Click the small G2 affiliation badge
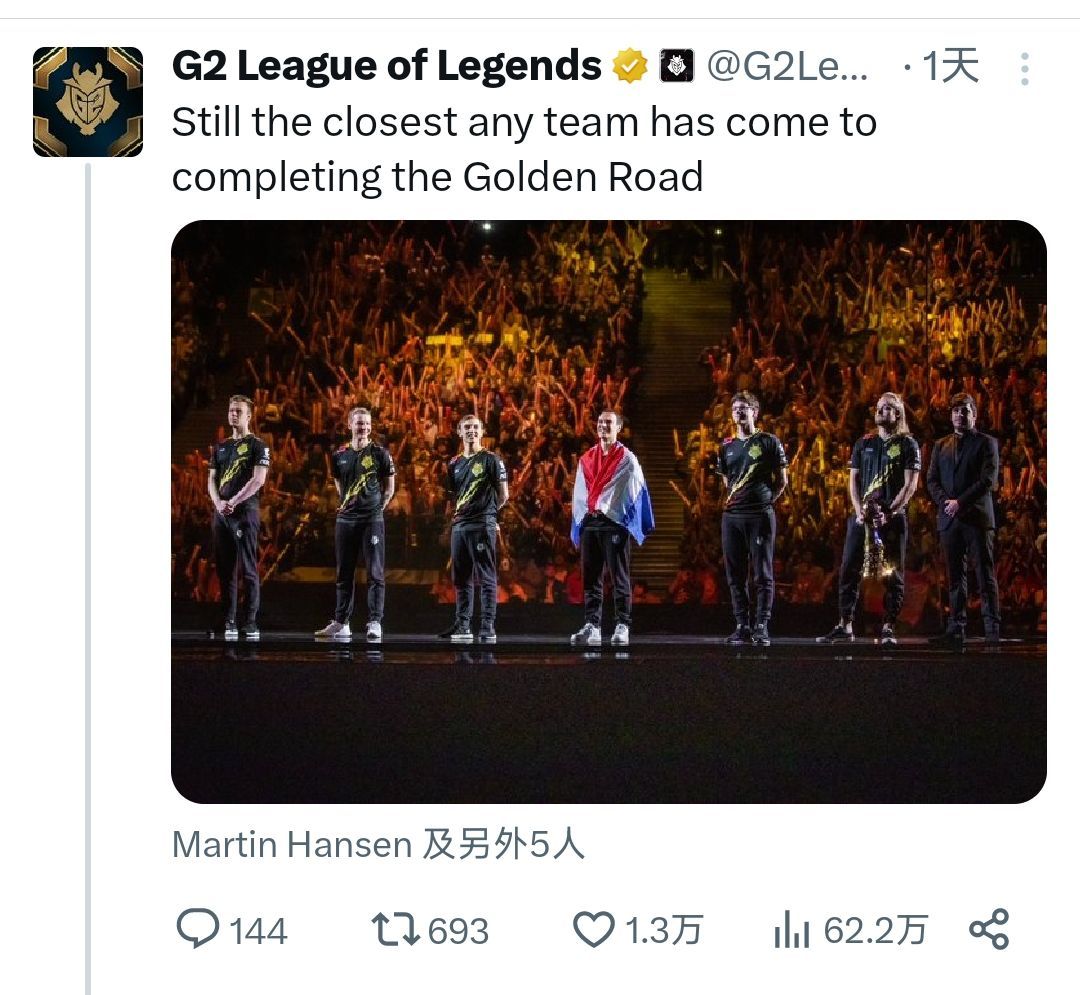Screen dimensions: 1080x995 pyautogui.click(x=676, y=68)
